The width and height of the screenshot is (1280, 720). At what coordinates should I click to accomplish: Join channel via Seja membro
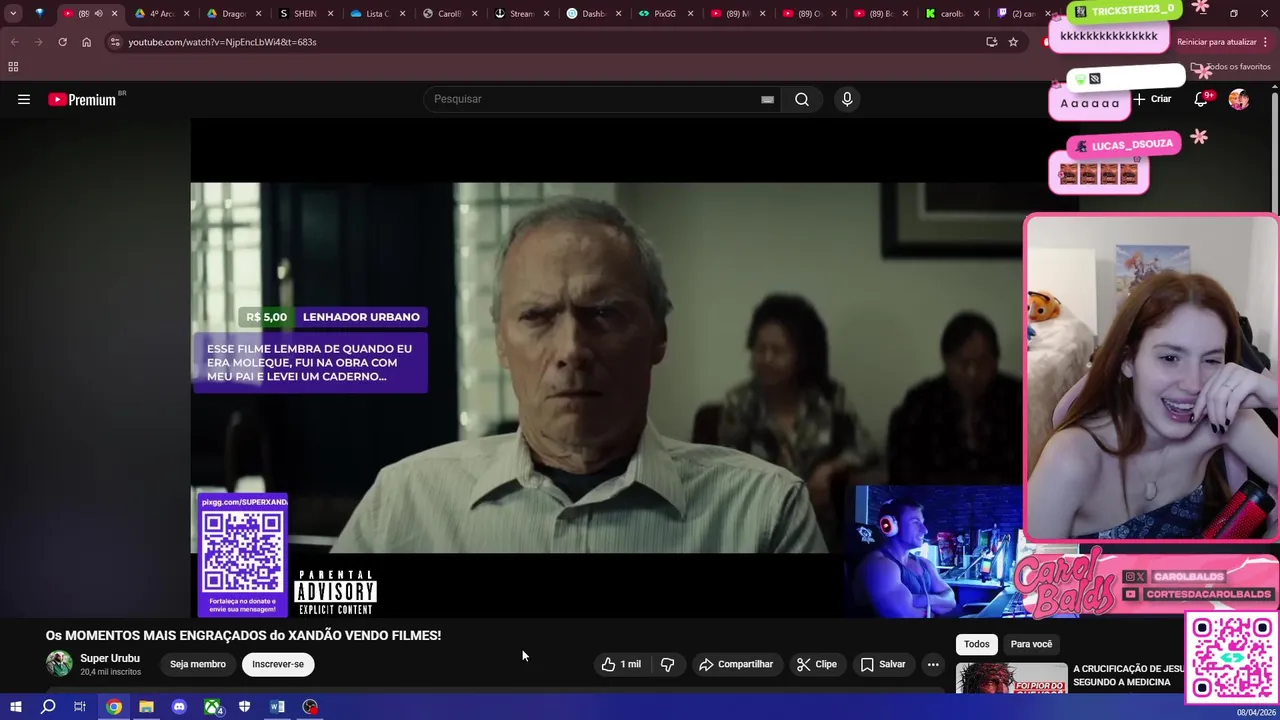198,664
